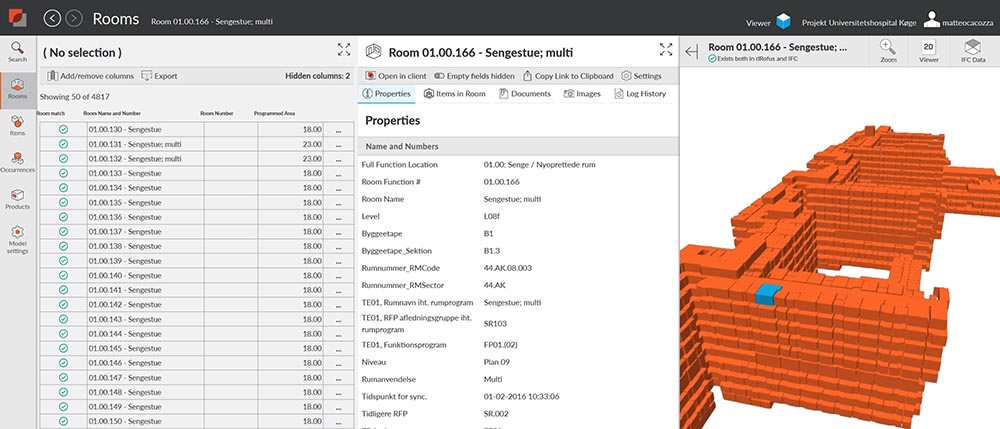Open more options for room 01.00.149

pos(339,407)
